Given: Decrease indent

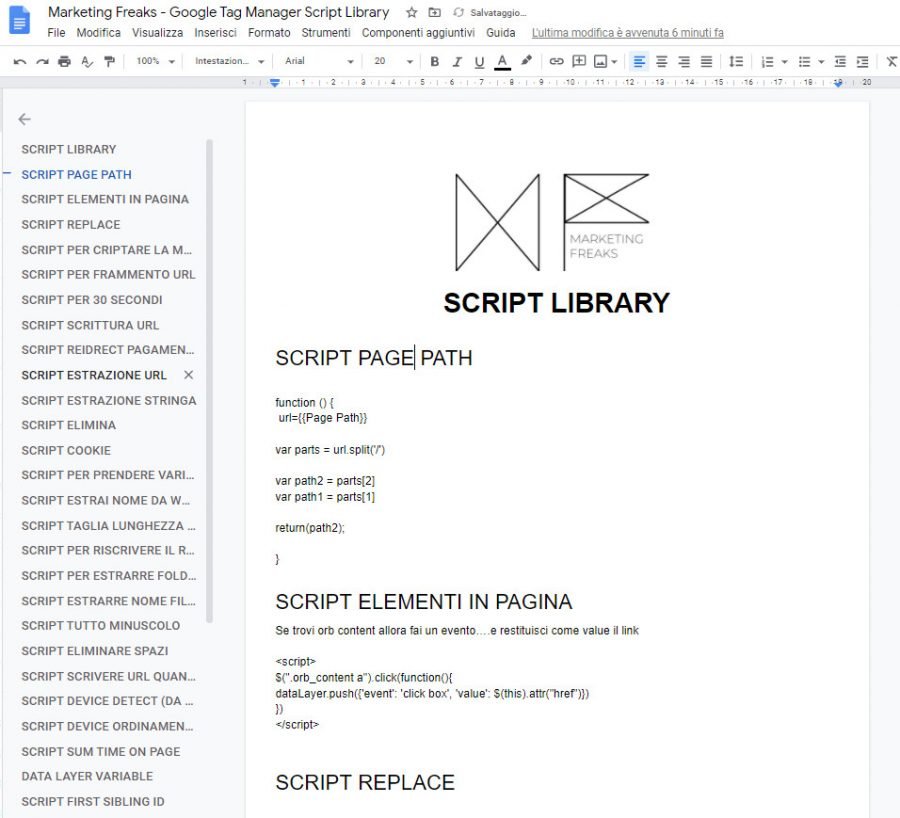Looking at the screenshot, I should (840, 62).
